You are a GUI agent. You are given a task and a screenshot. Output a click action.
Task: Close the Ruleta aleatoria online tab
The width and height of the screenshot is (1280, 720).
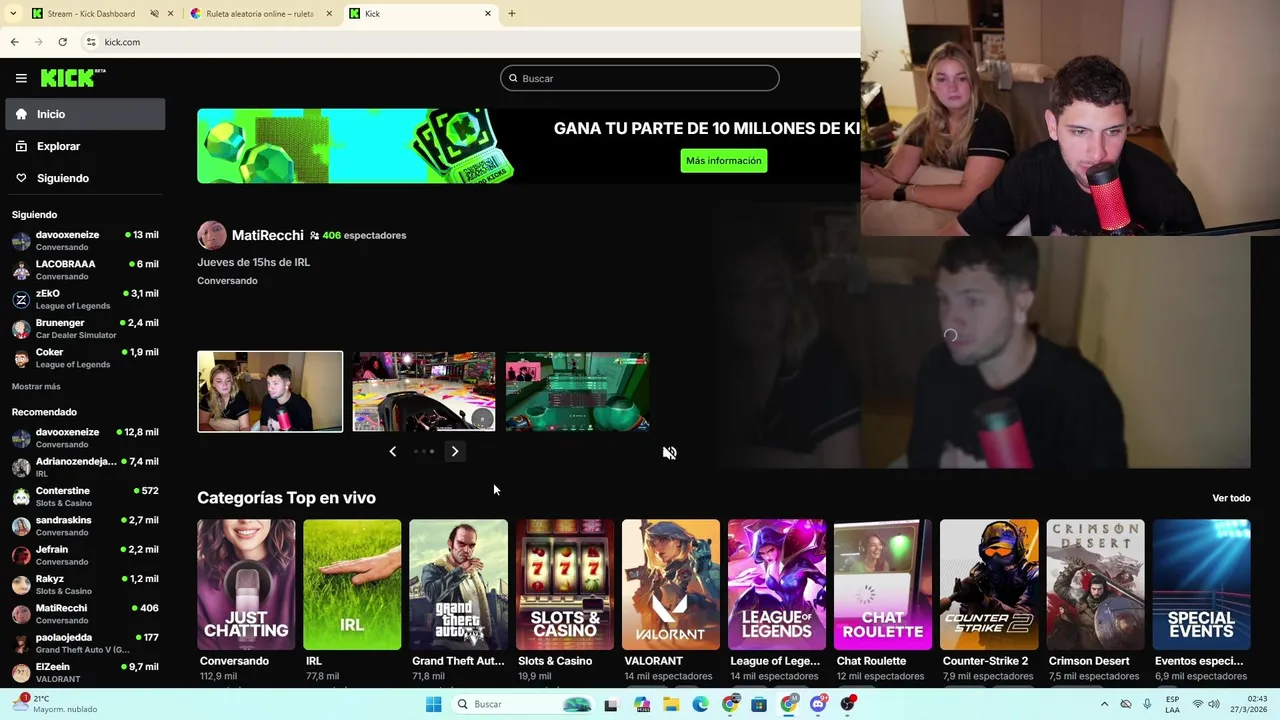(329, 14)
